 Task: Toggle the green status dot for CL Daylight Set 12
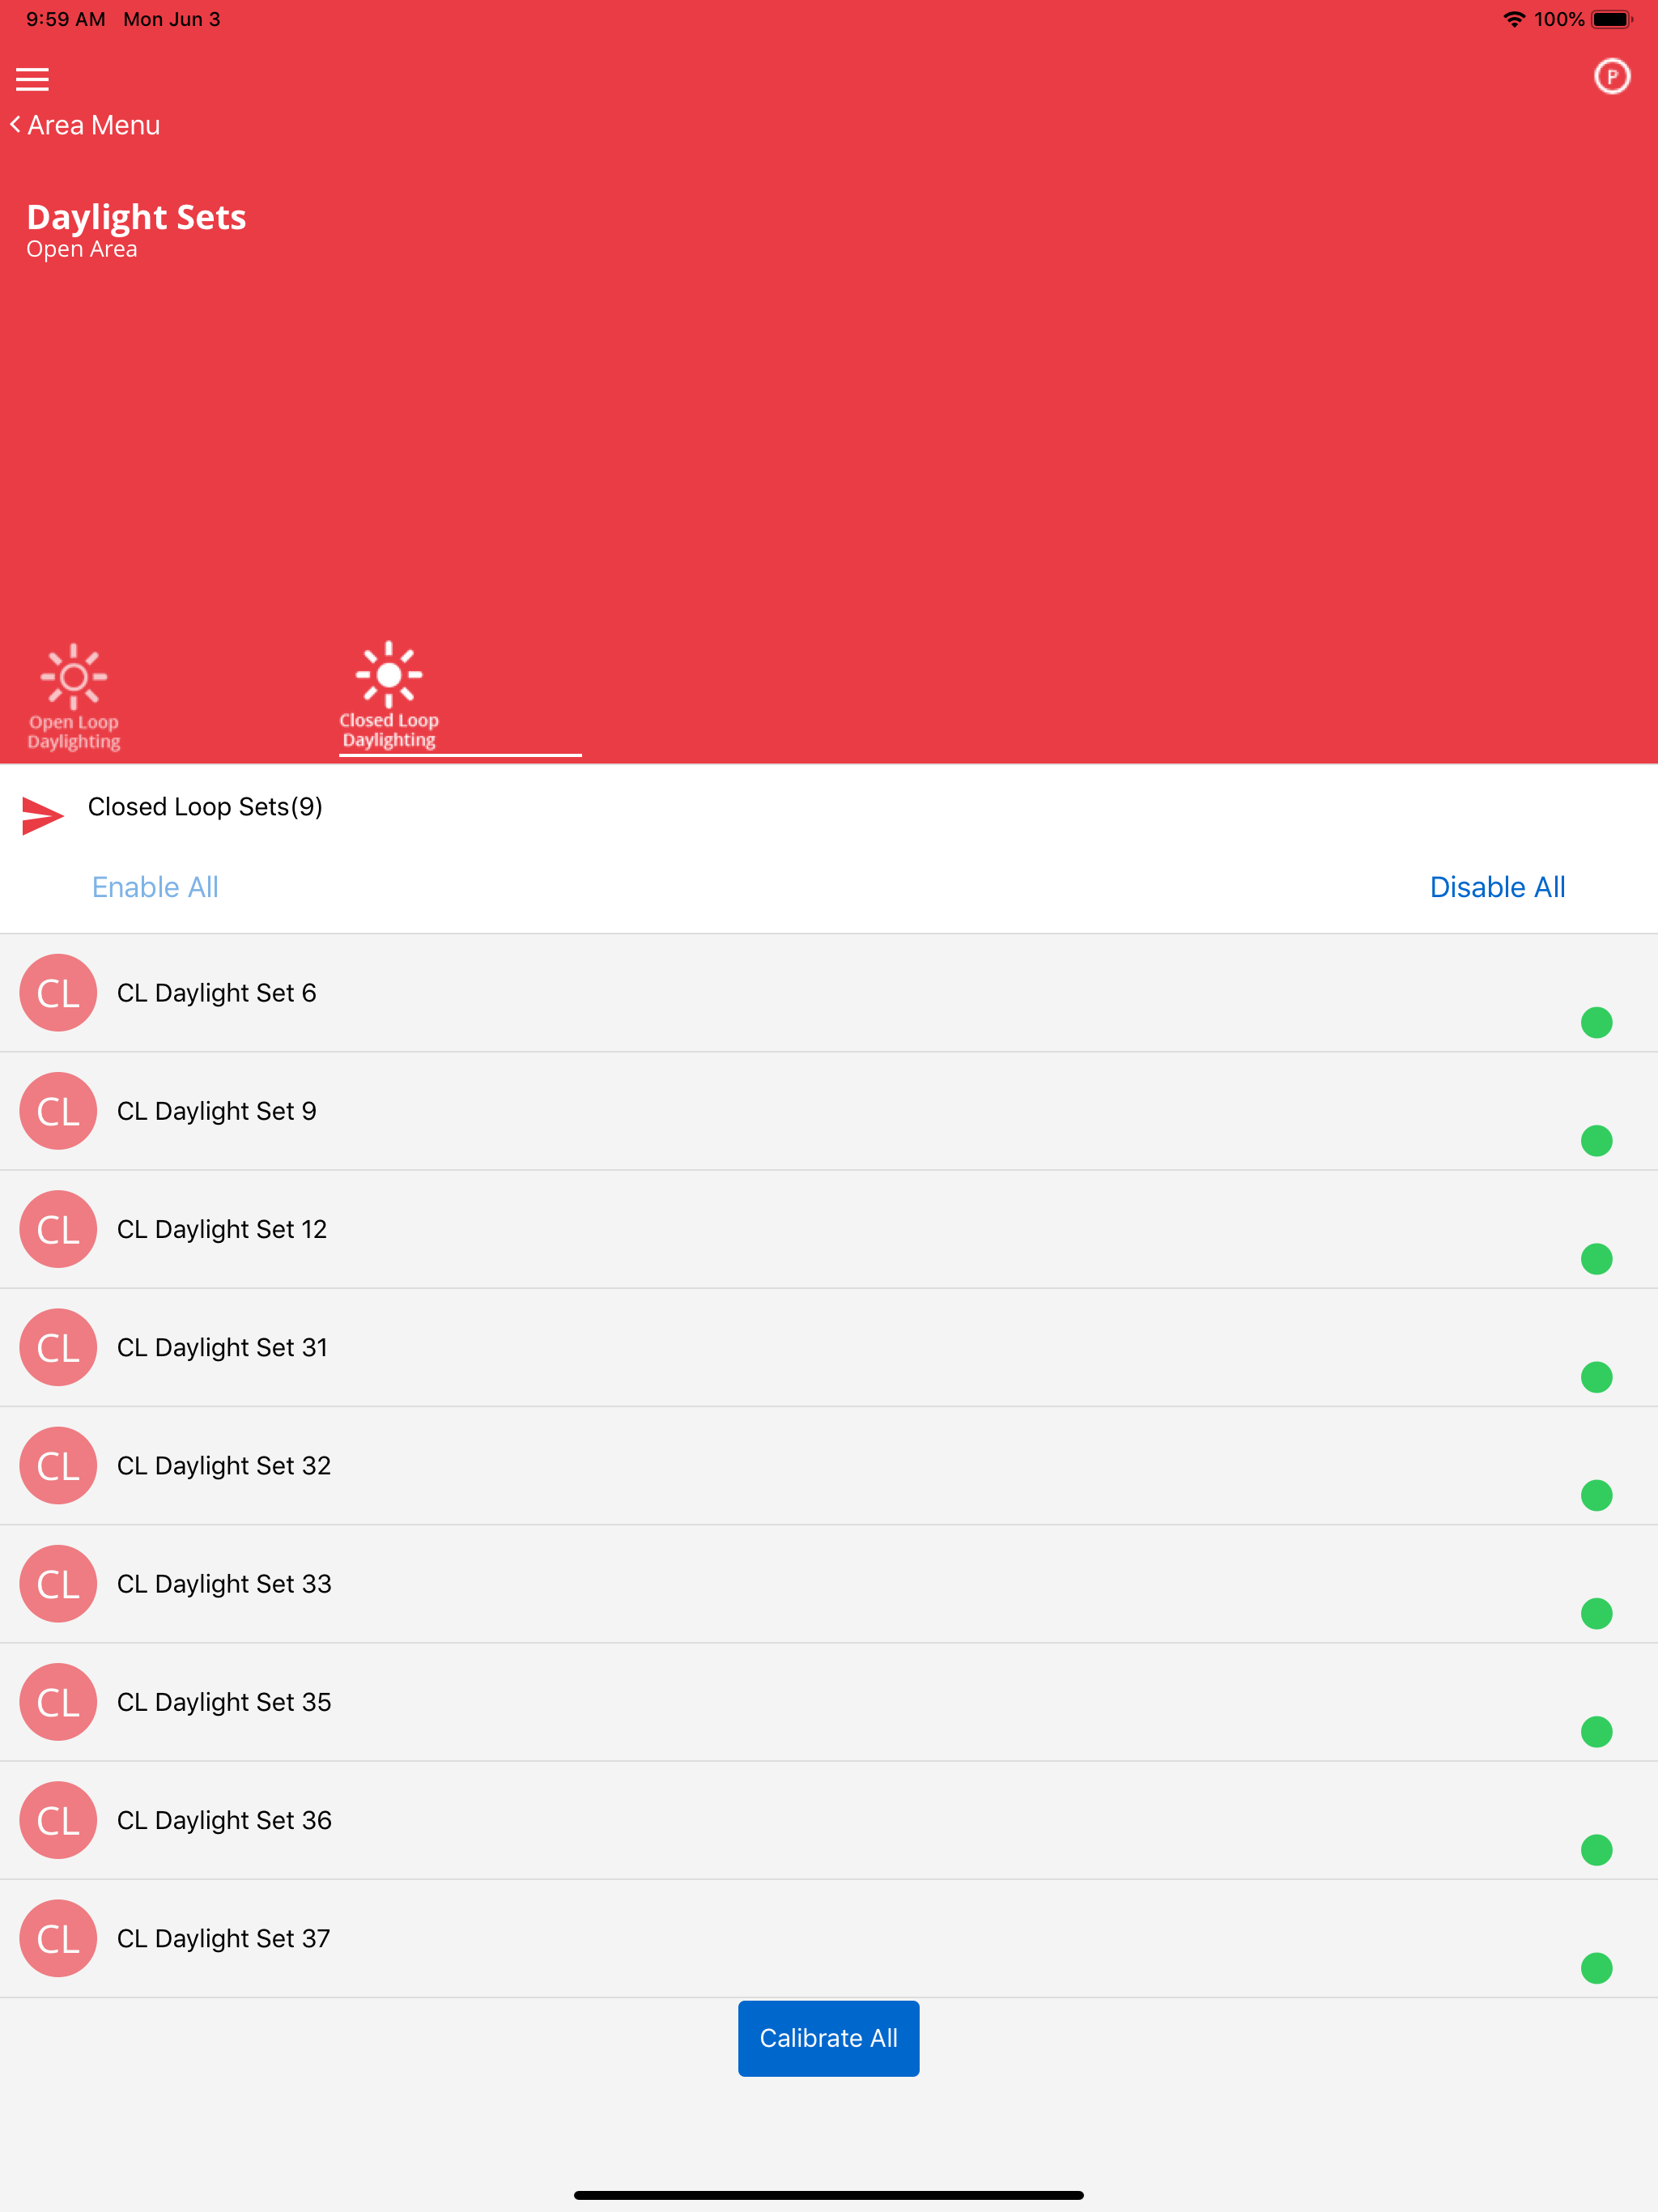coord(1597,1259)
